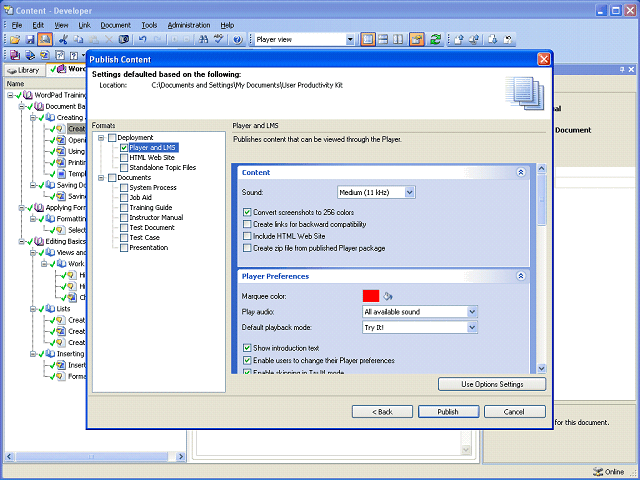Collapse the Player Preferences section chevron
This screenshot has width=640, height=480.
click(521, 276)
